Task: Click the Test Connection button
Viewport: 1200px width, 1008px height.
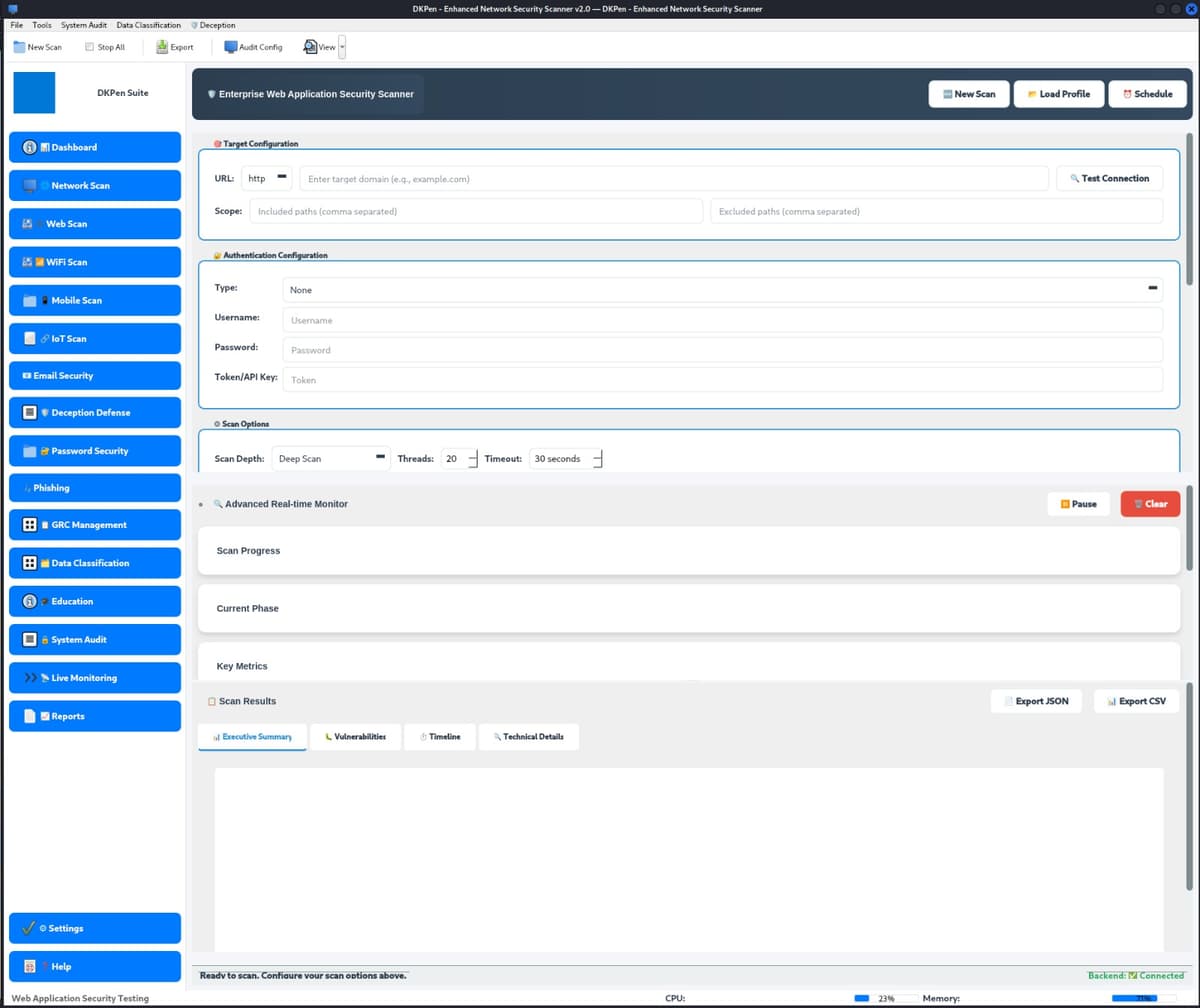Action: [1109, 178]
